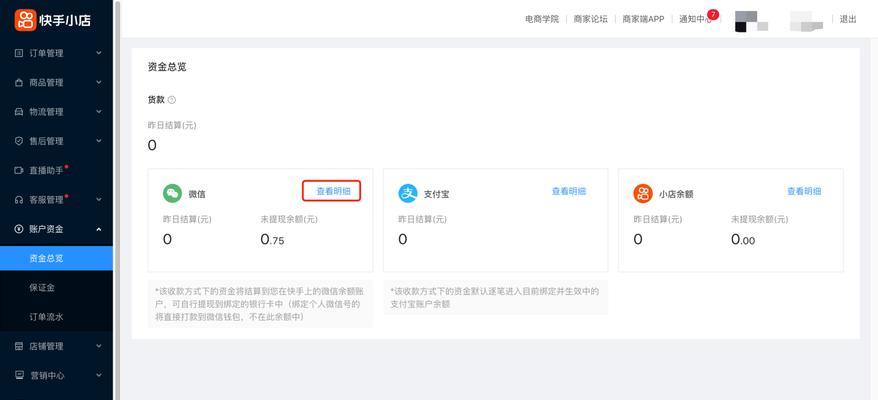Click the red notification badge showing 7
The height and width of the screenshot is (400, 878).
click(713, 14)
